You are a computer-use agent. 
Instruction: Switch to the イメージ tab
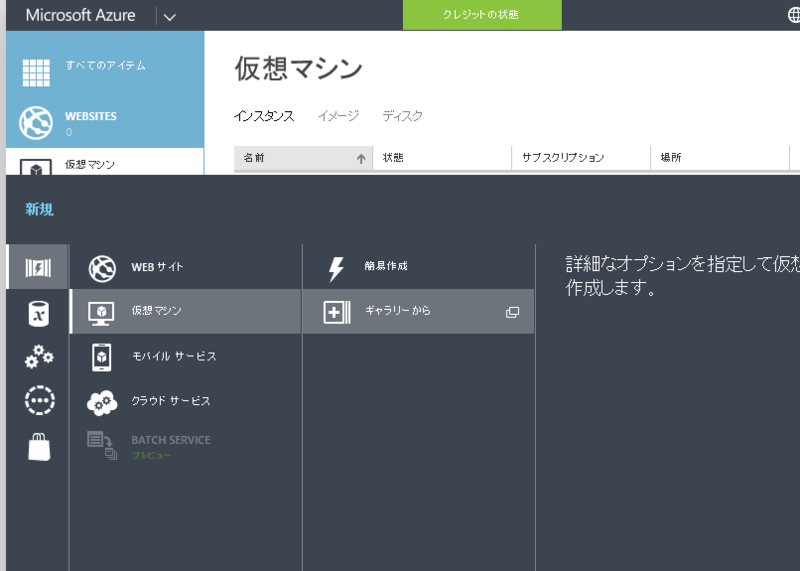click(338, 116)
